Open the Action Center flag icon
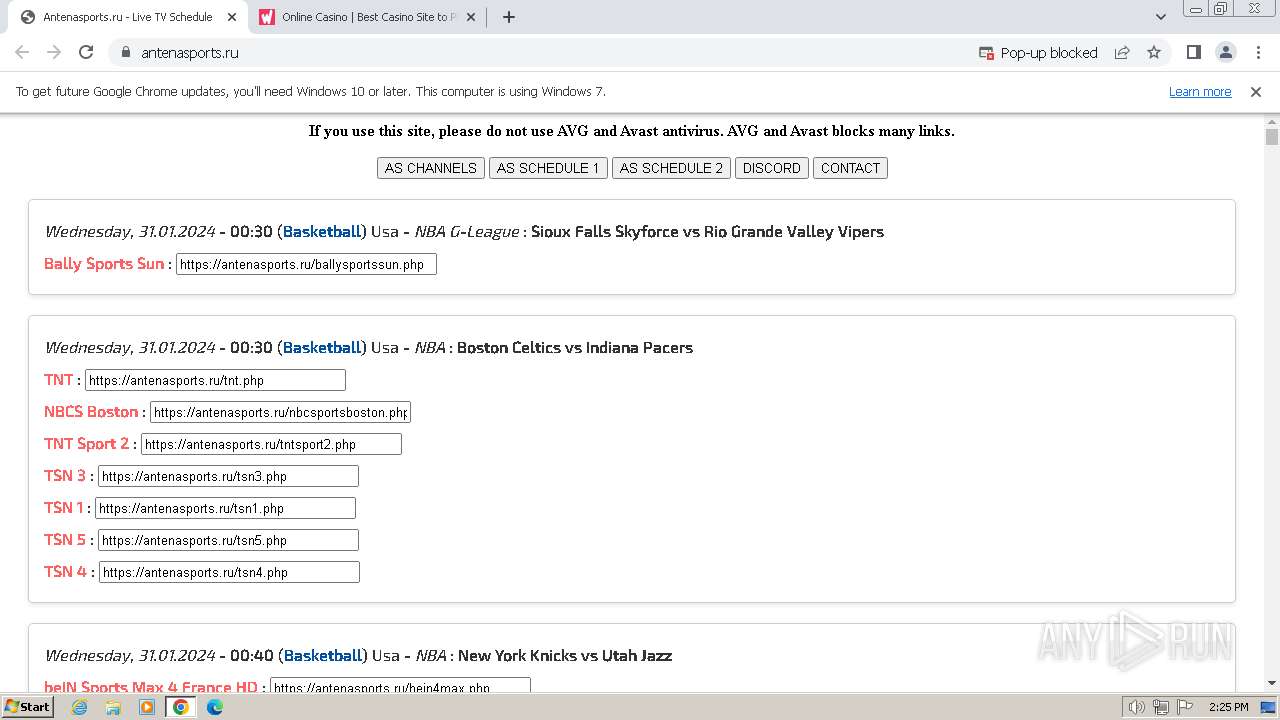1280x720 pixels. click(1184, 707)
